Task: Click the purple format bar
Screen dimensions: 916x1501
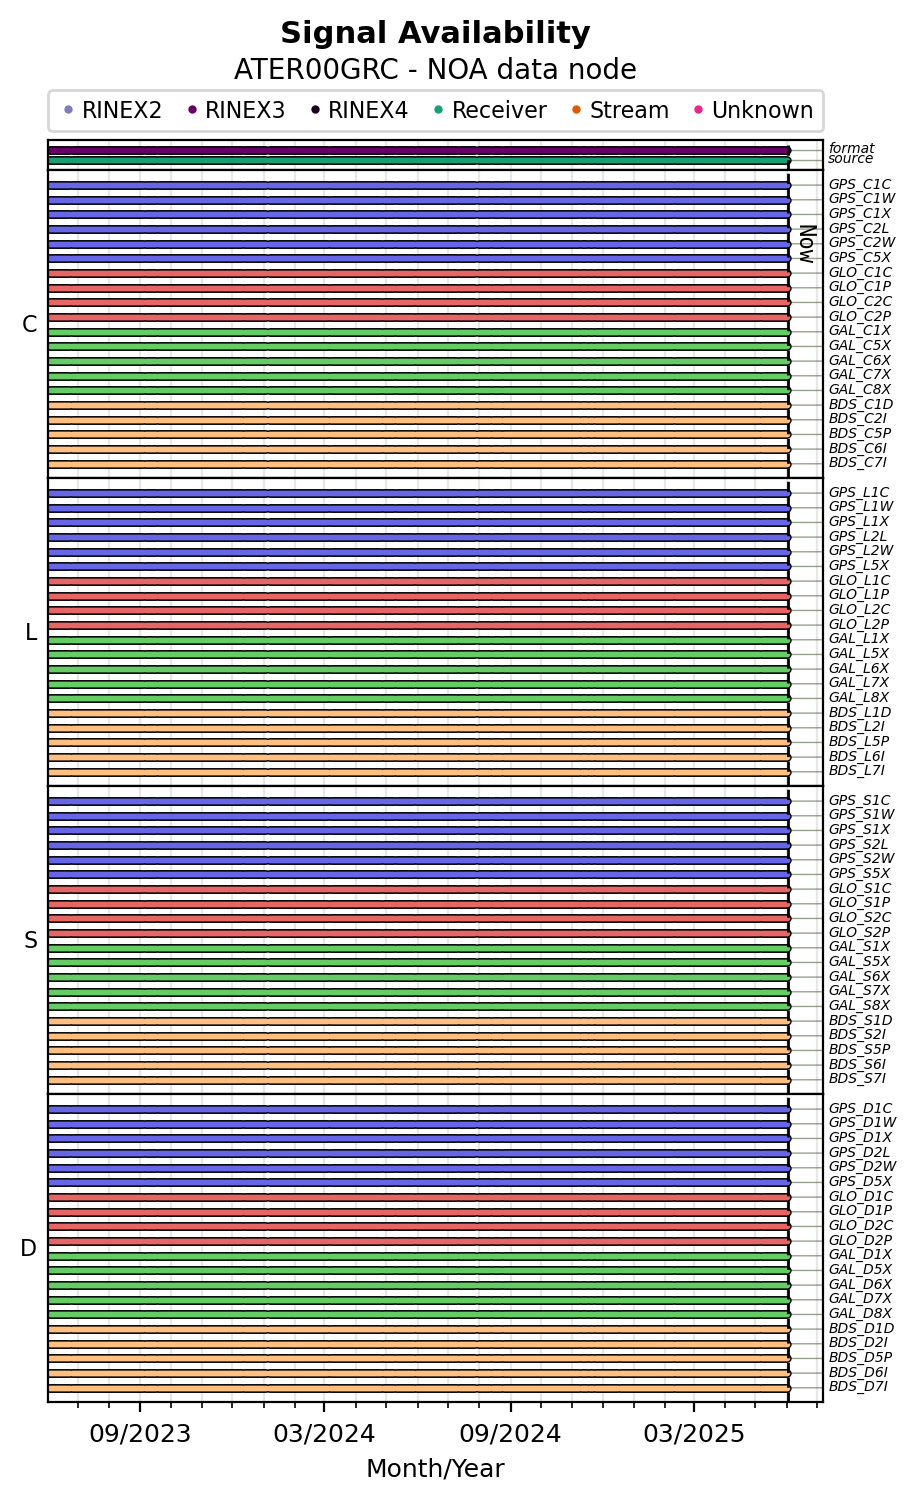Action: coord(419,151)
